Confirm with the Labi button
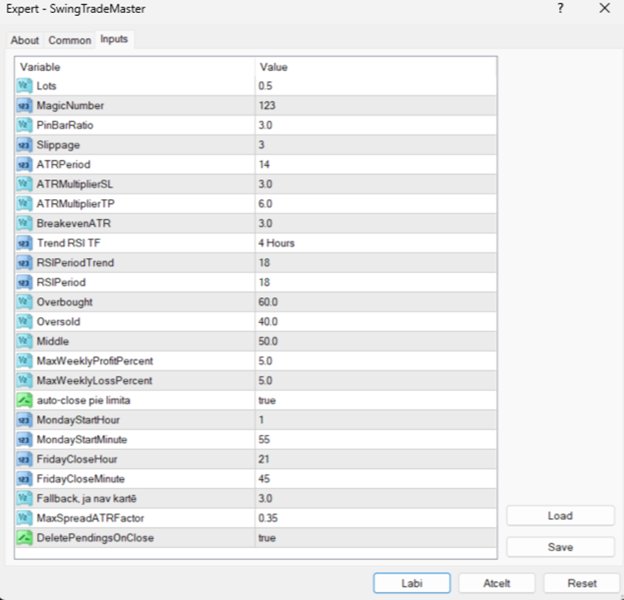Image resolution: width=624 pixels, height=600 pixels. 412,583
